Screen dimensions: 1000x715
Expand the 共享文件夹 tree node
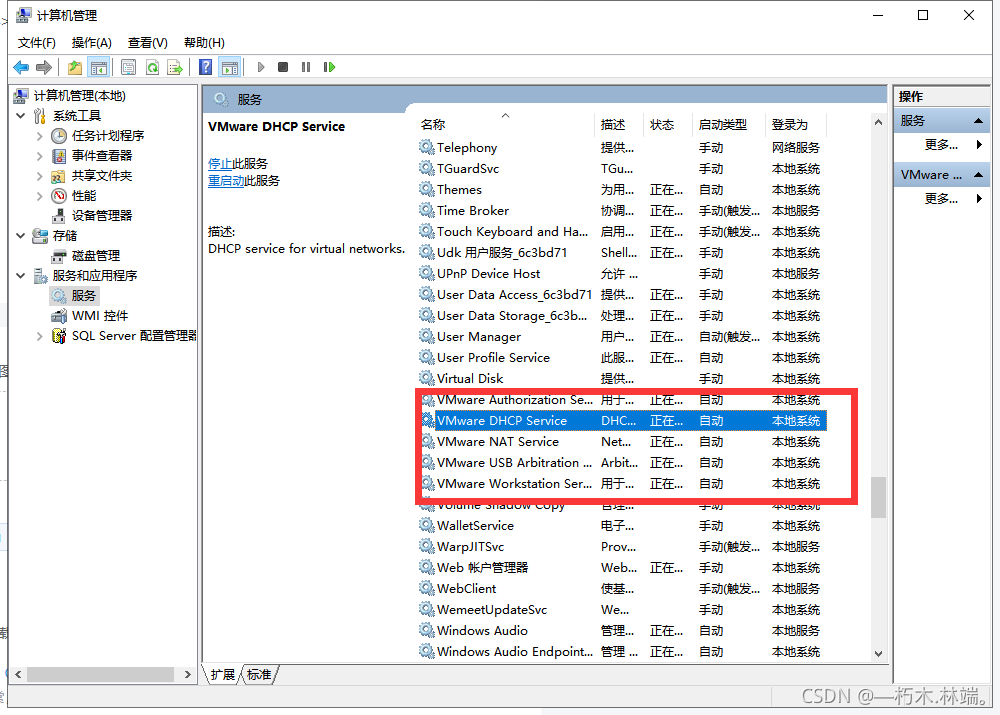click(40, 175)
